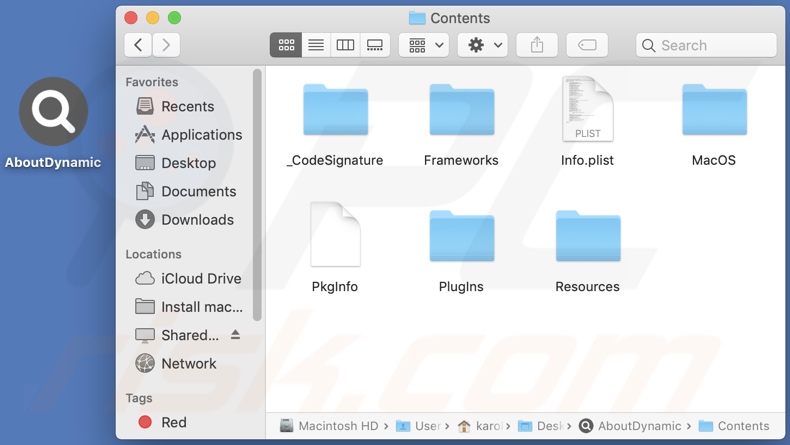Click the sidebar scrollbar

coord(257,195)
